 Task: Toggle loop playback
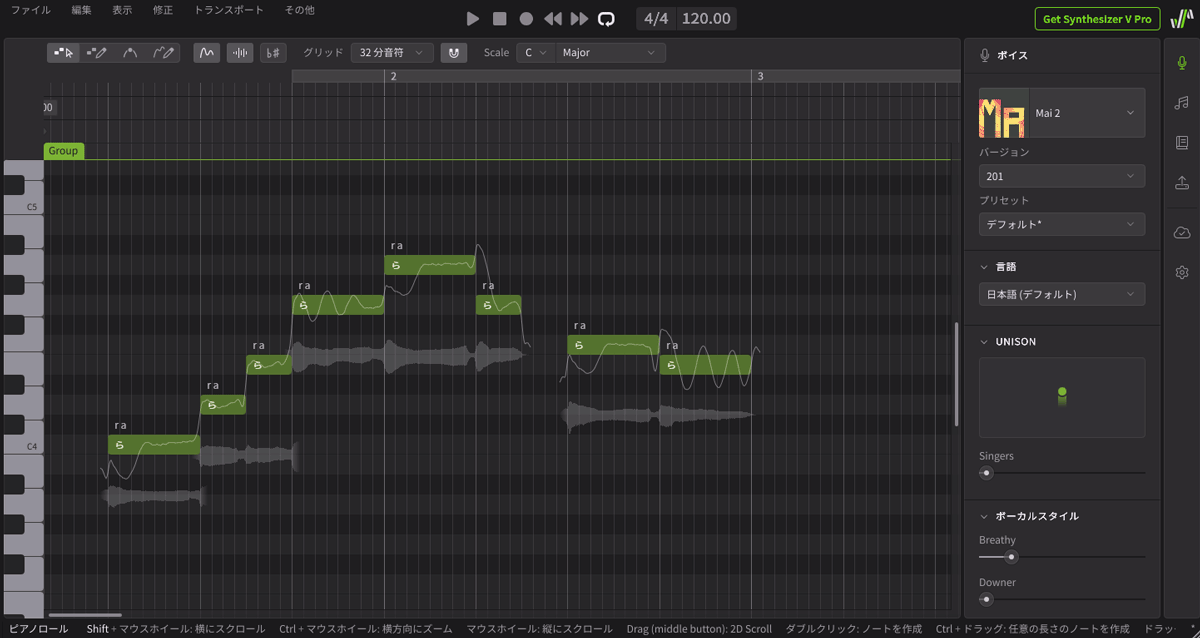coord(606,18)
